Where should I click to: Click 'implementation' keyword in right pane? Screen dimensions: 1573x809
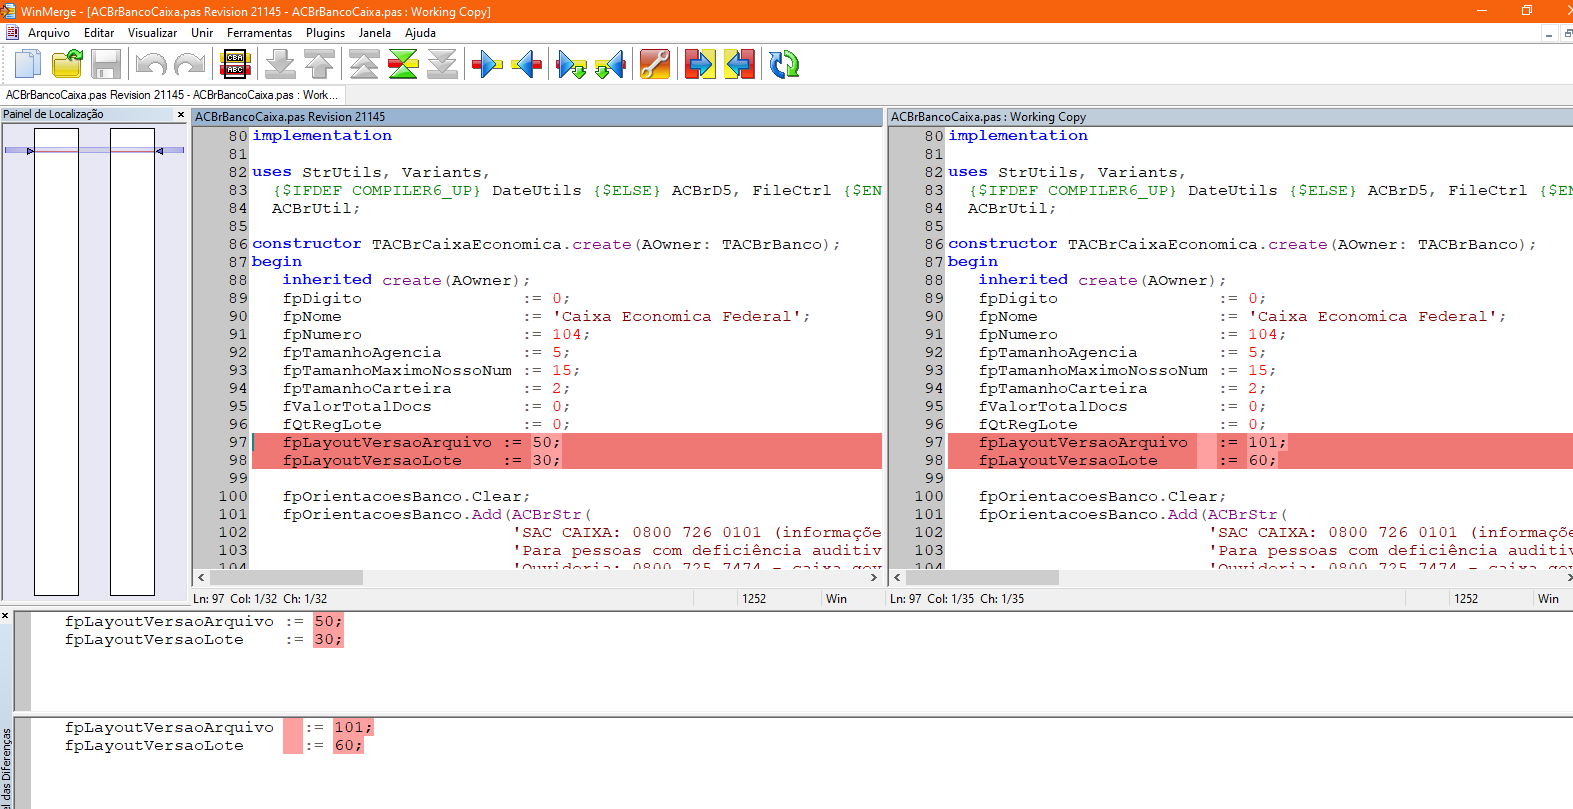pyautogui.click(x=1018, y=136)
